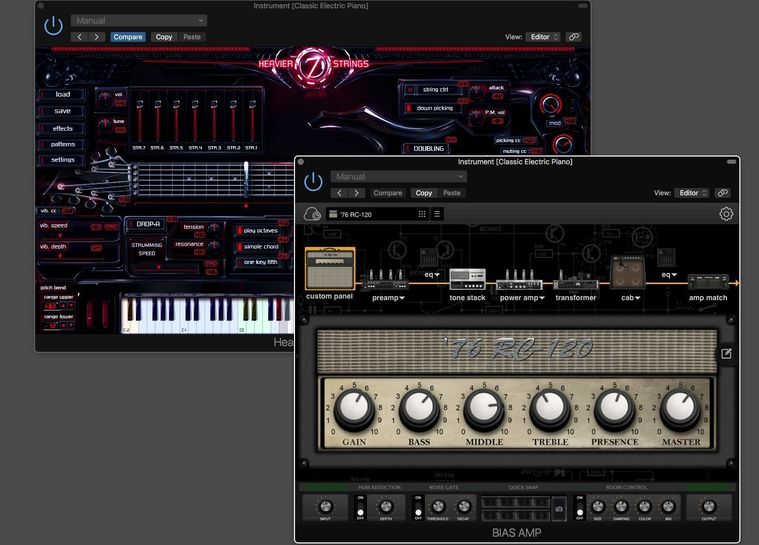Click Room Control SIZE knob
Viewport: 759px width, 545px height.
pos(598,507)
